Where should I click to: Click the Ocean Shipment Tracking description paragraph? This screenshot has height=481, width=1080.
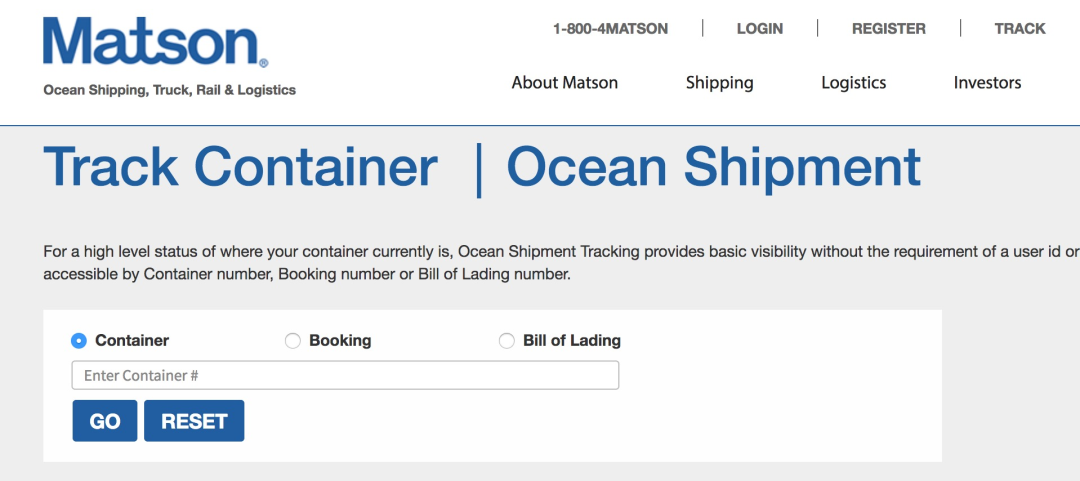(x=561, y=263)
